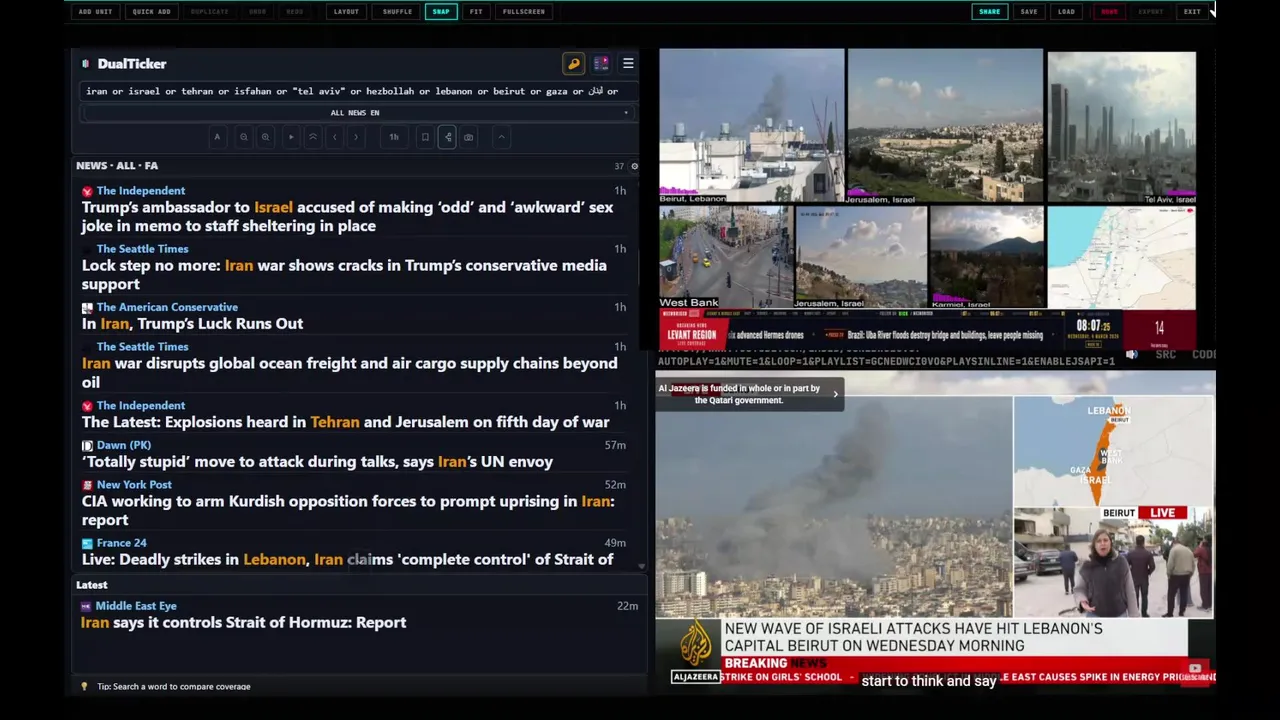The image size is (1280, 720).
Task: Click the DualTicker logo icon
Action: click(x=86, y=64)
